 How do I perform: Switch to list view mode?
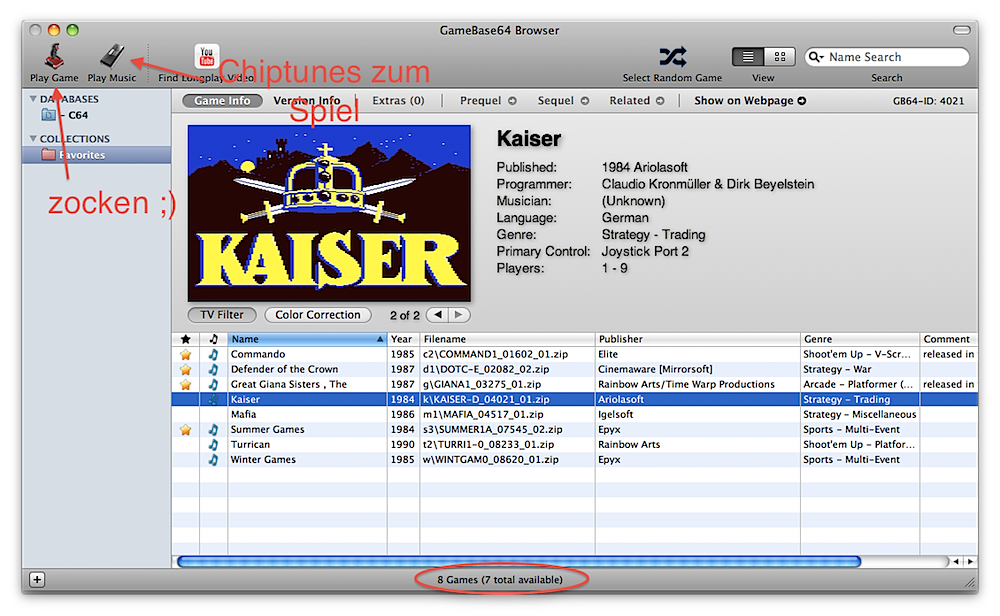click(x=748, y=57)
